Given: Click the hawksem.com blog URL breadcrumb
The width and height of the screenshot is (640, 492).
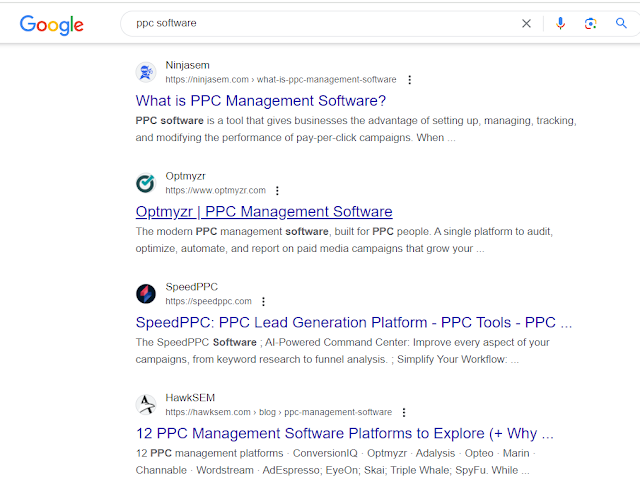Looking at the screenshot, I should pyautogui.click(x=279, y=412).
